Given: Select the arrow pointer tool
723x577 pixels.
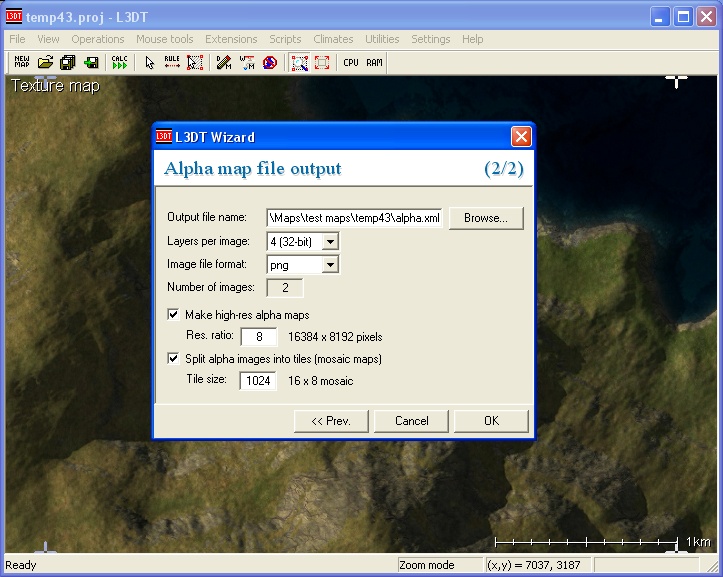Looking at the screenshot, I should [x=150, y=63].
